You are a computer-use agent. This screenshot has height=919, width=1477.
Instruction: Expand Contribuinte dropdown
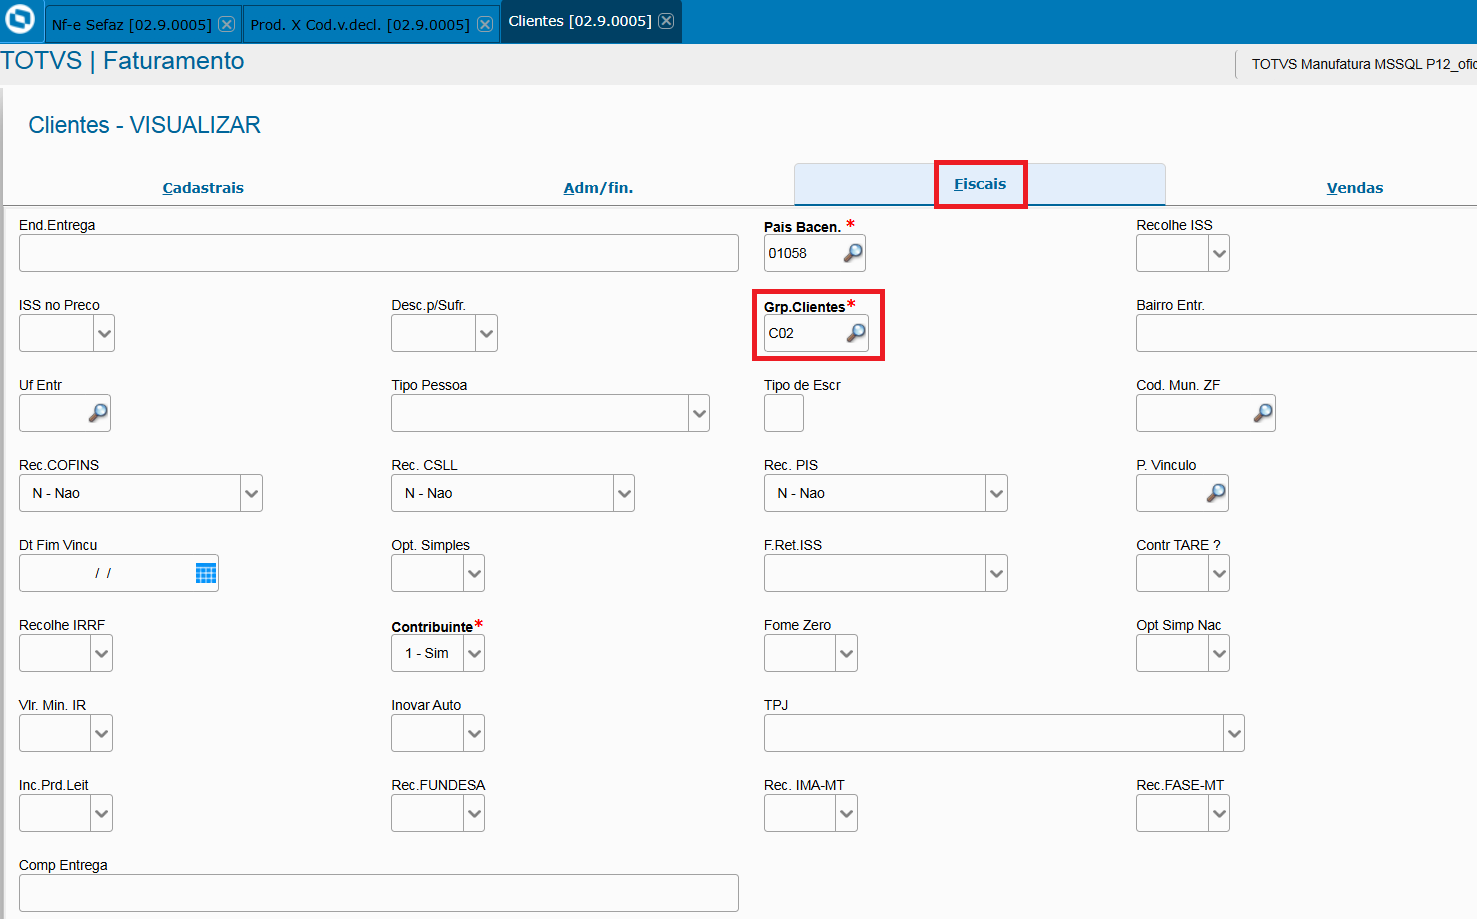[474, 653]
